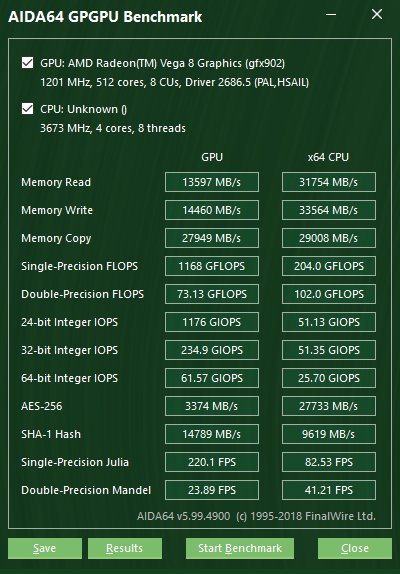Click the CPU Double-Precision Mandel 41.21 FPS box
Viewport: 400px width, 574px height.
[x=329, y=490]
